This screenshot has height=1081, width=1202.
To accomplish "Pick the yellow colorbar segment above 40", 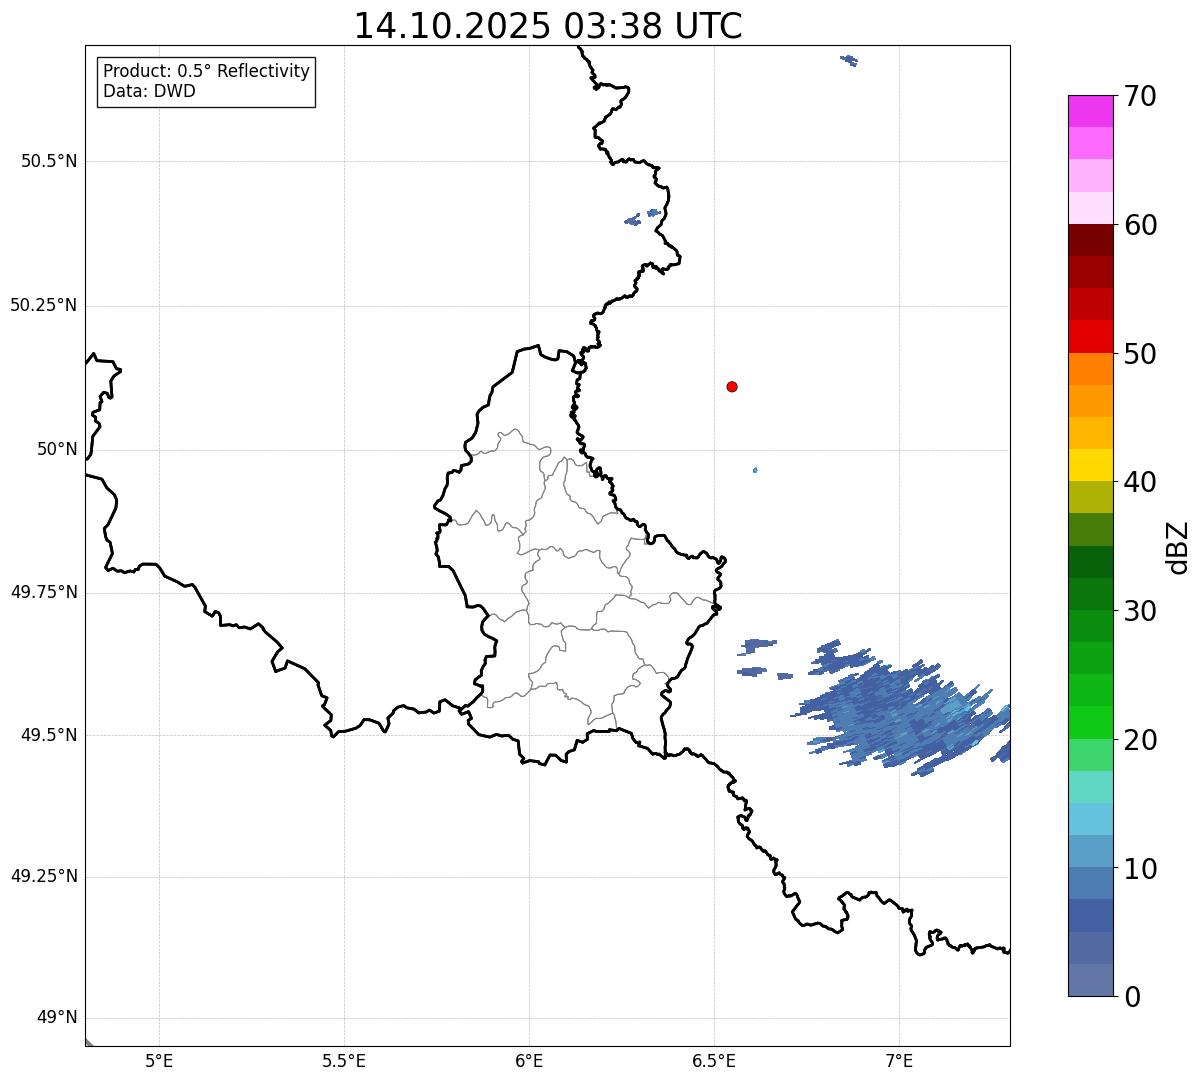I will 1090,465.
